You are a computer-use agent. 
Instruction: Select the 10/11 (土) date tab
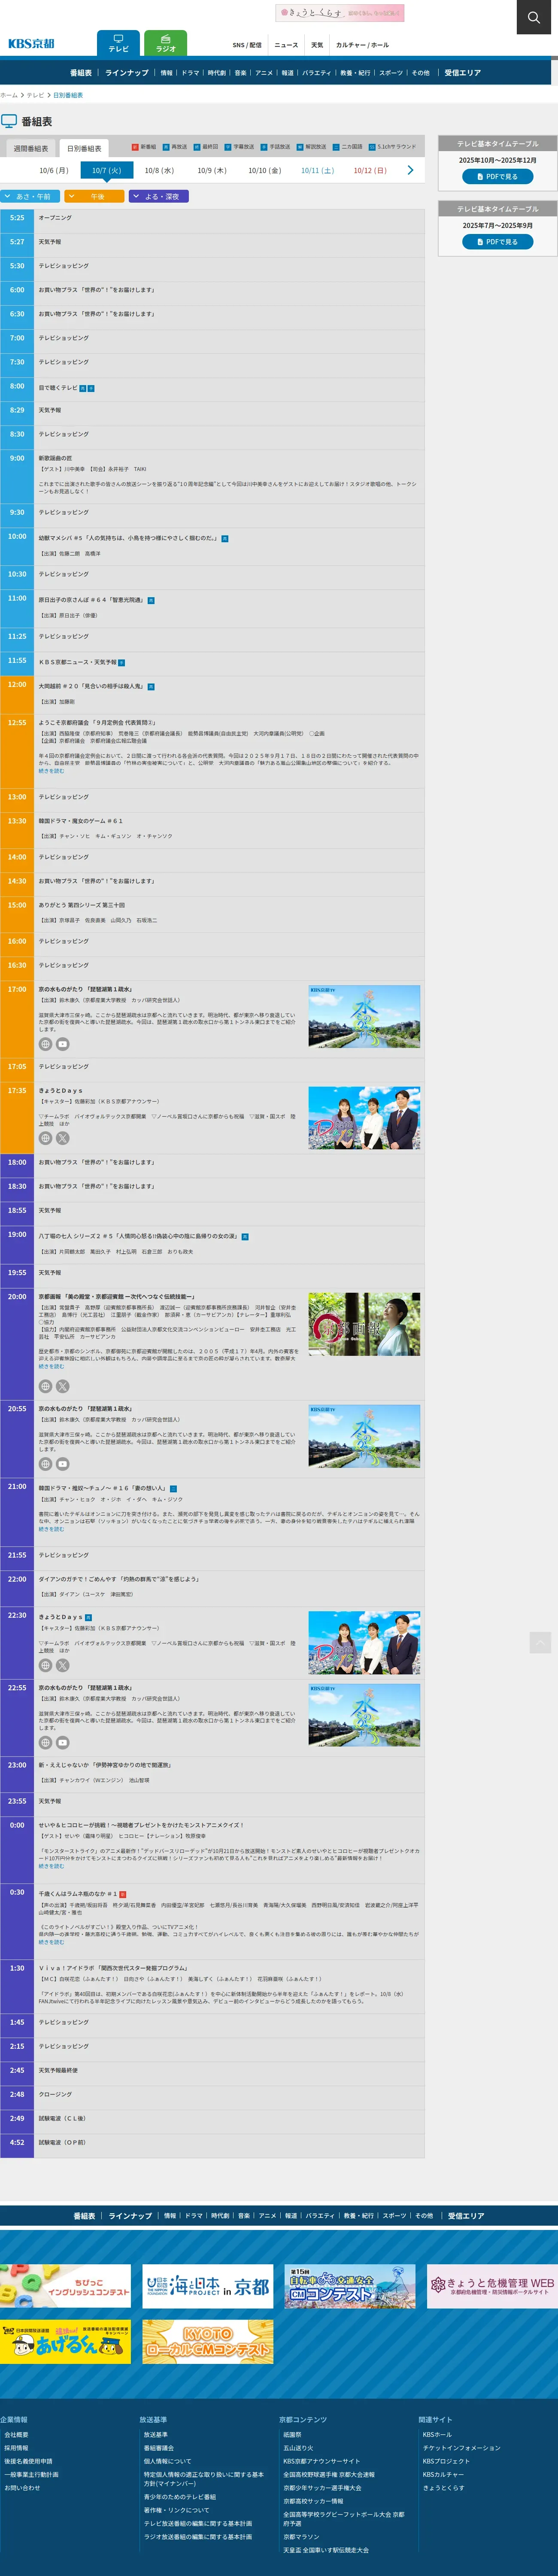(317, 171)
